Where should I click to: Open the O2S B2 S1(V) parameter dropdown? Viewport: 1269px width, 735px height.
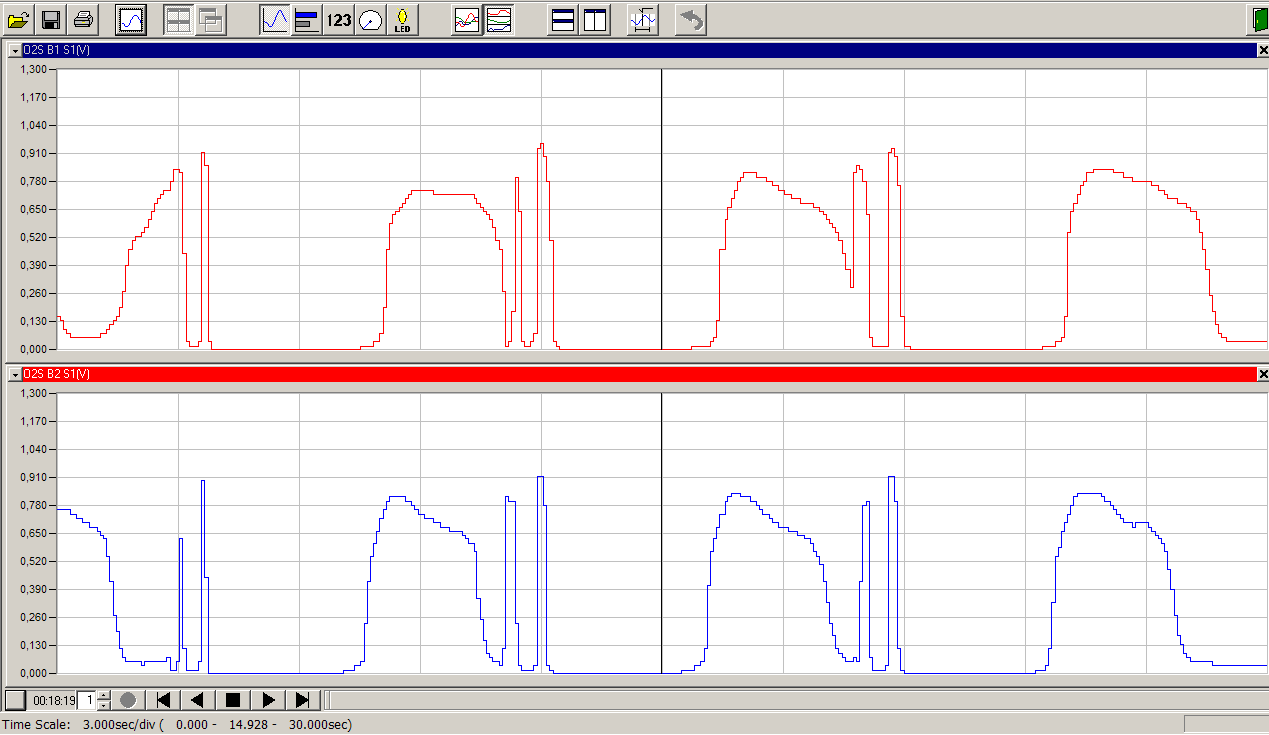pyautogui.click(x=15, y=374)
